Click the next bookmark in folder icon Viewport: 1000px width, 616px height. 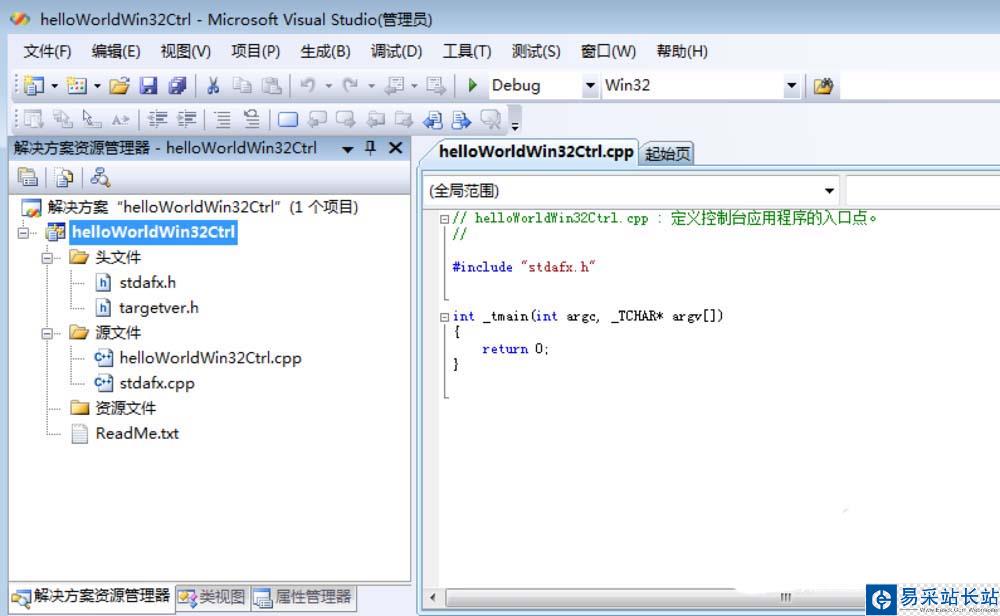(404, 119)
